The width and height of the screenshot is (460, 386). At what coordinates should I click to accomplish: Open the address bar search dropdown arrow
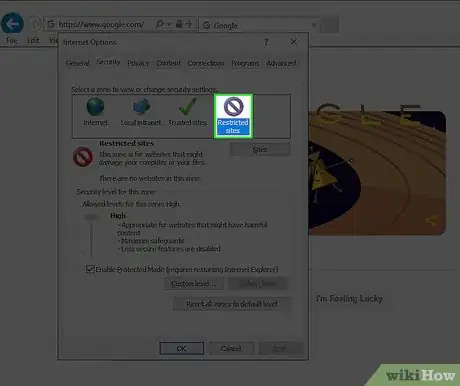tap(169, 24)
